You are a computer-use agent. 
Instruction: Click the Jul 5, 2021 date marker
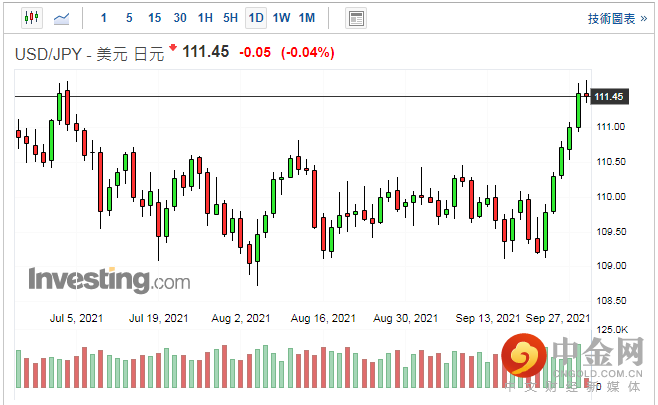[x=76, y=318]
